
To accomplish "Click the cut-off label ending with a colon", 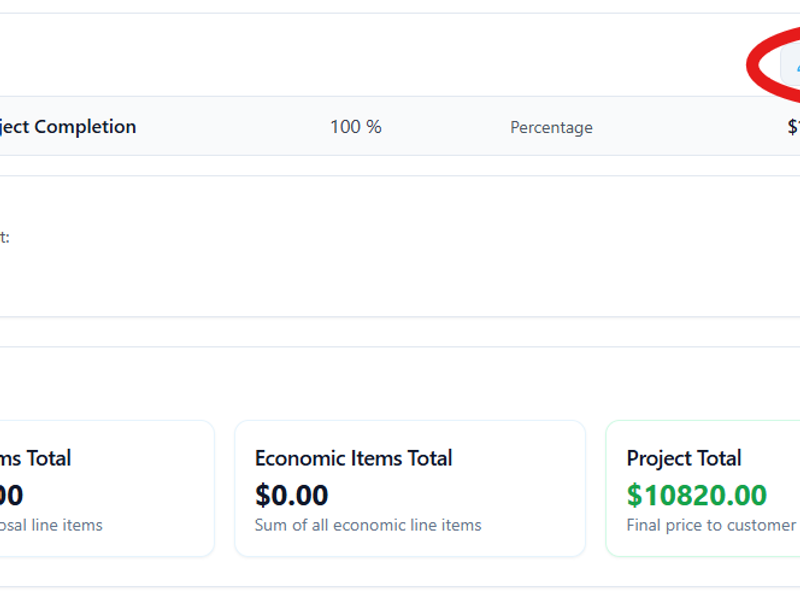I will pos(4,237).
